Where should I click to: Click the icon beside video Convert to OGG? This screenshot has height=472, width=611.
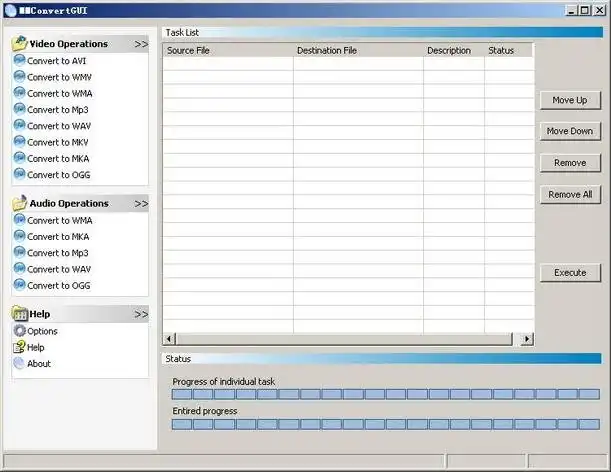[x=19, y=174]
